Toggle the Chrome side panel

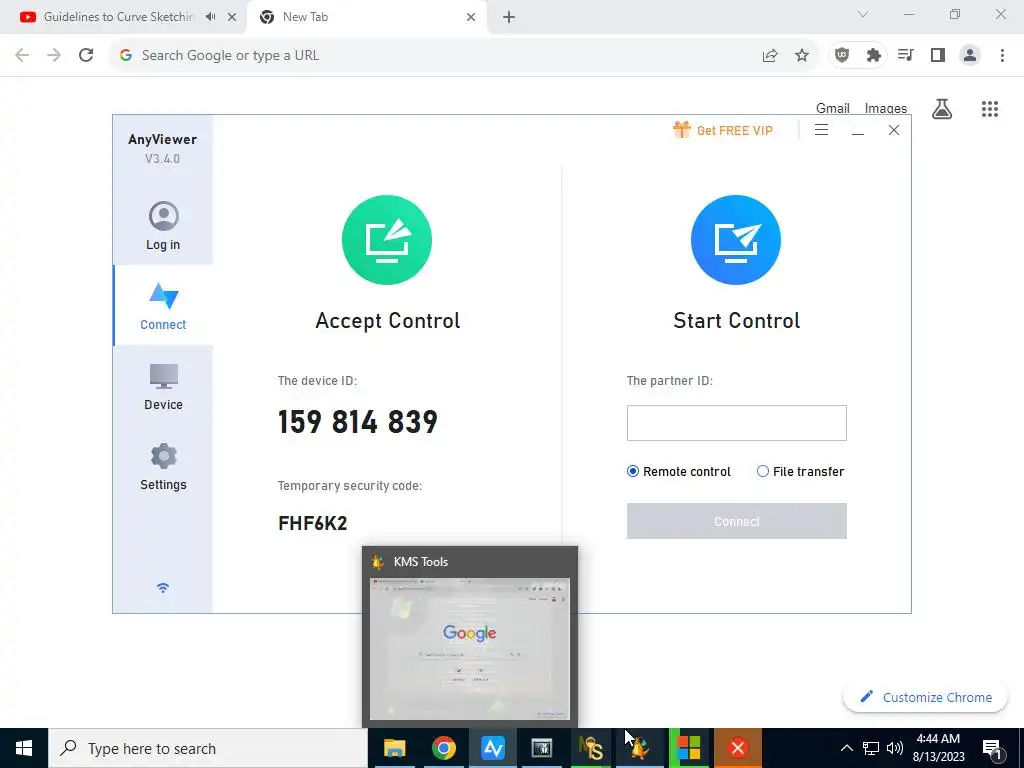point(938,56)
